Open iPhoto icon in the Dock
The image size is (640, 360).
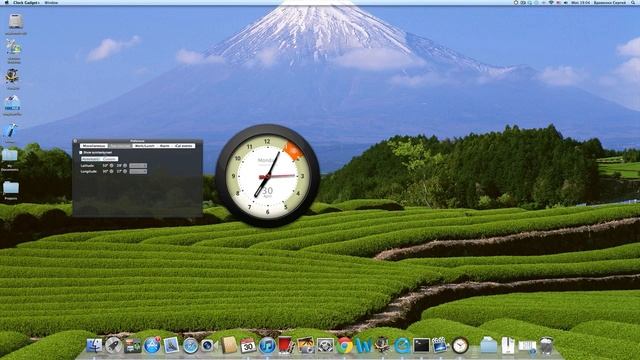[305, 345]
